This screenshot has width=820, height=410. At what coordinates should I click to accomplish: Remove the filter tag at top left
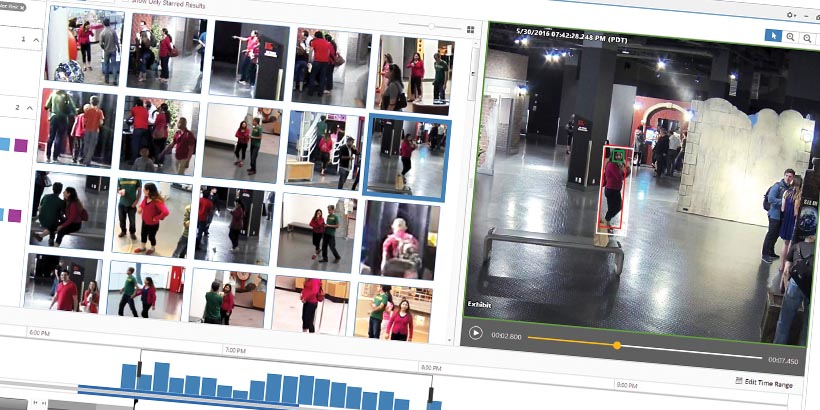[x=22, y=8]
